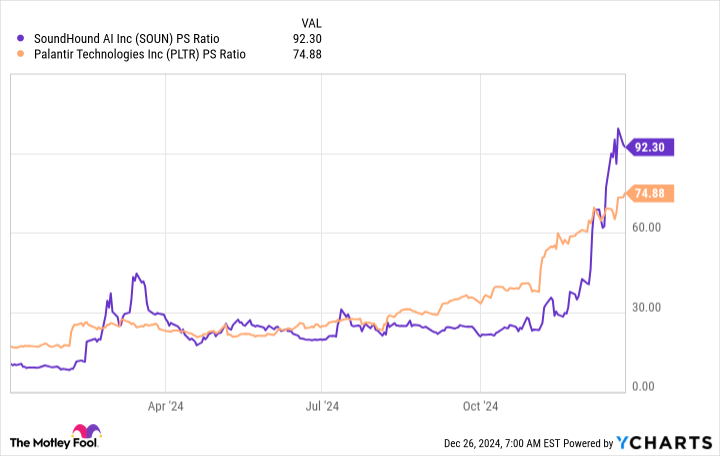Click the purple SoundHound legend dot
The height and width of the screenshot is (456, 720).
pyautogui.click(x=20, y=38)
